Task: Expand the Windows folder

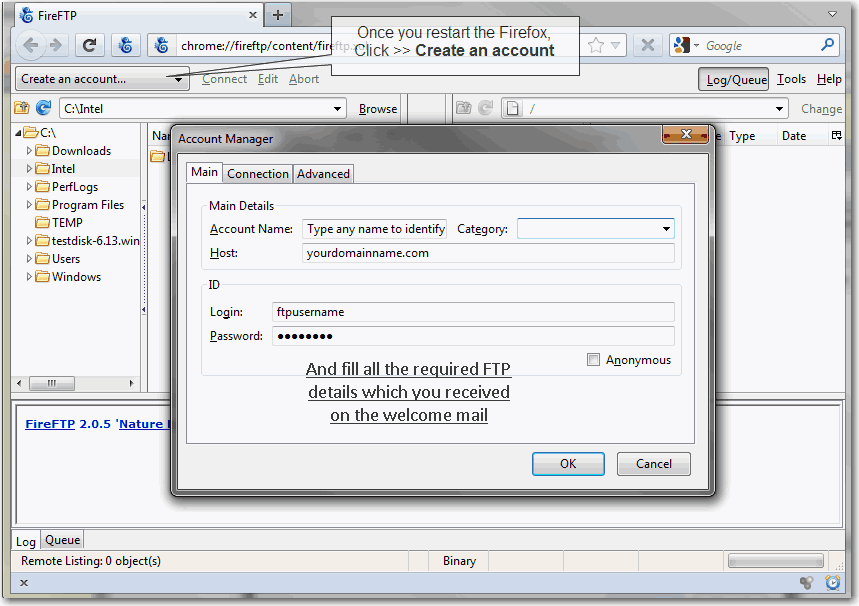Action: pos(29,277)
